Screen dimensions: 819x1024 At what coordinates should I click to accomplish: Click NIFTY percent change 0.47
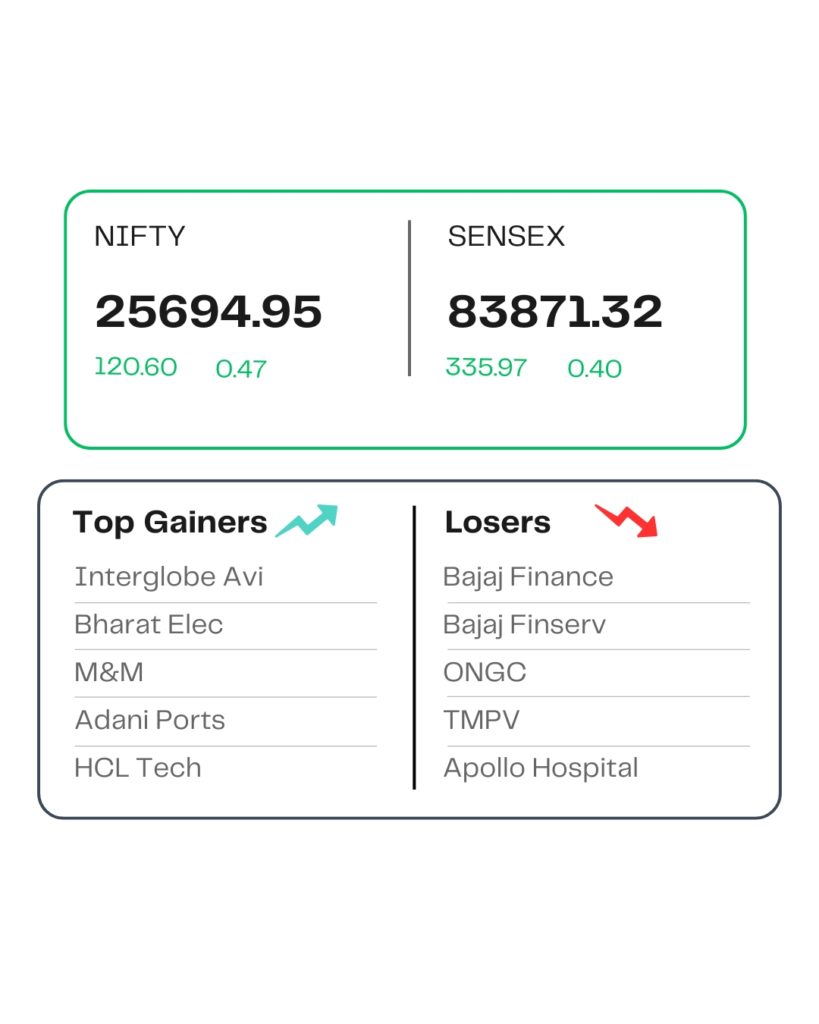click(241, 369)
